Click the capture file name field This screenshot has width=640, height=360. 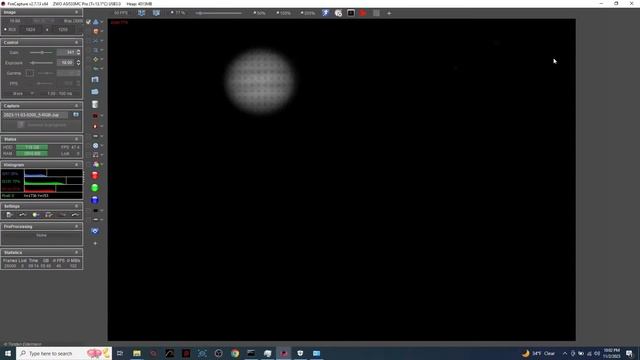pyautogui.click(x=36, y=115)
